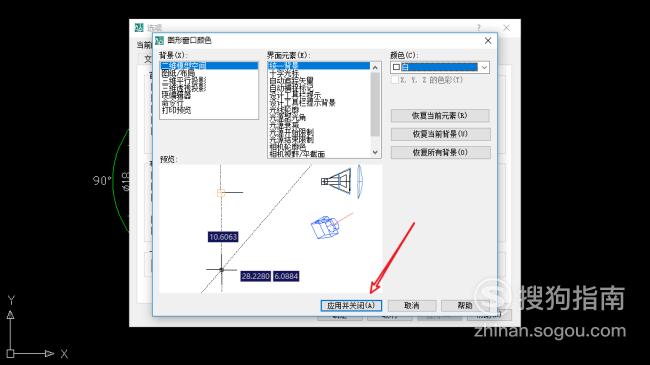Click the white color swatch in 颜色 combo
The height and width of the screenshot is (365, 650).
pyautogui.click(x=396, y=67)
